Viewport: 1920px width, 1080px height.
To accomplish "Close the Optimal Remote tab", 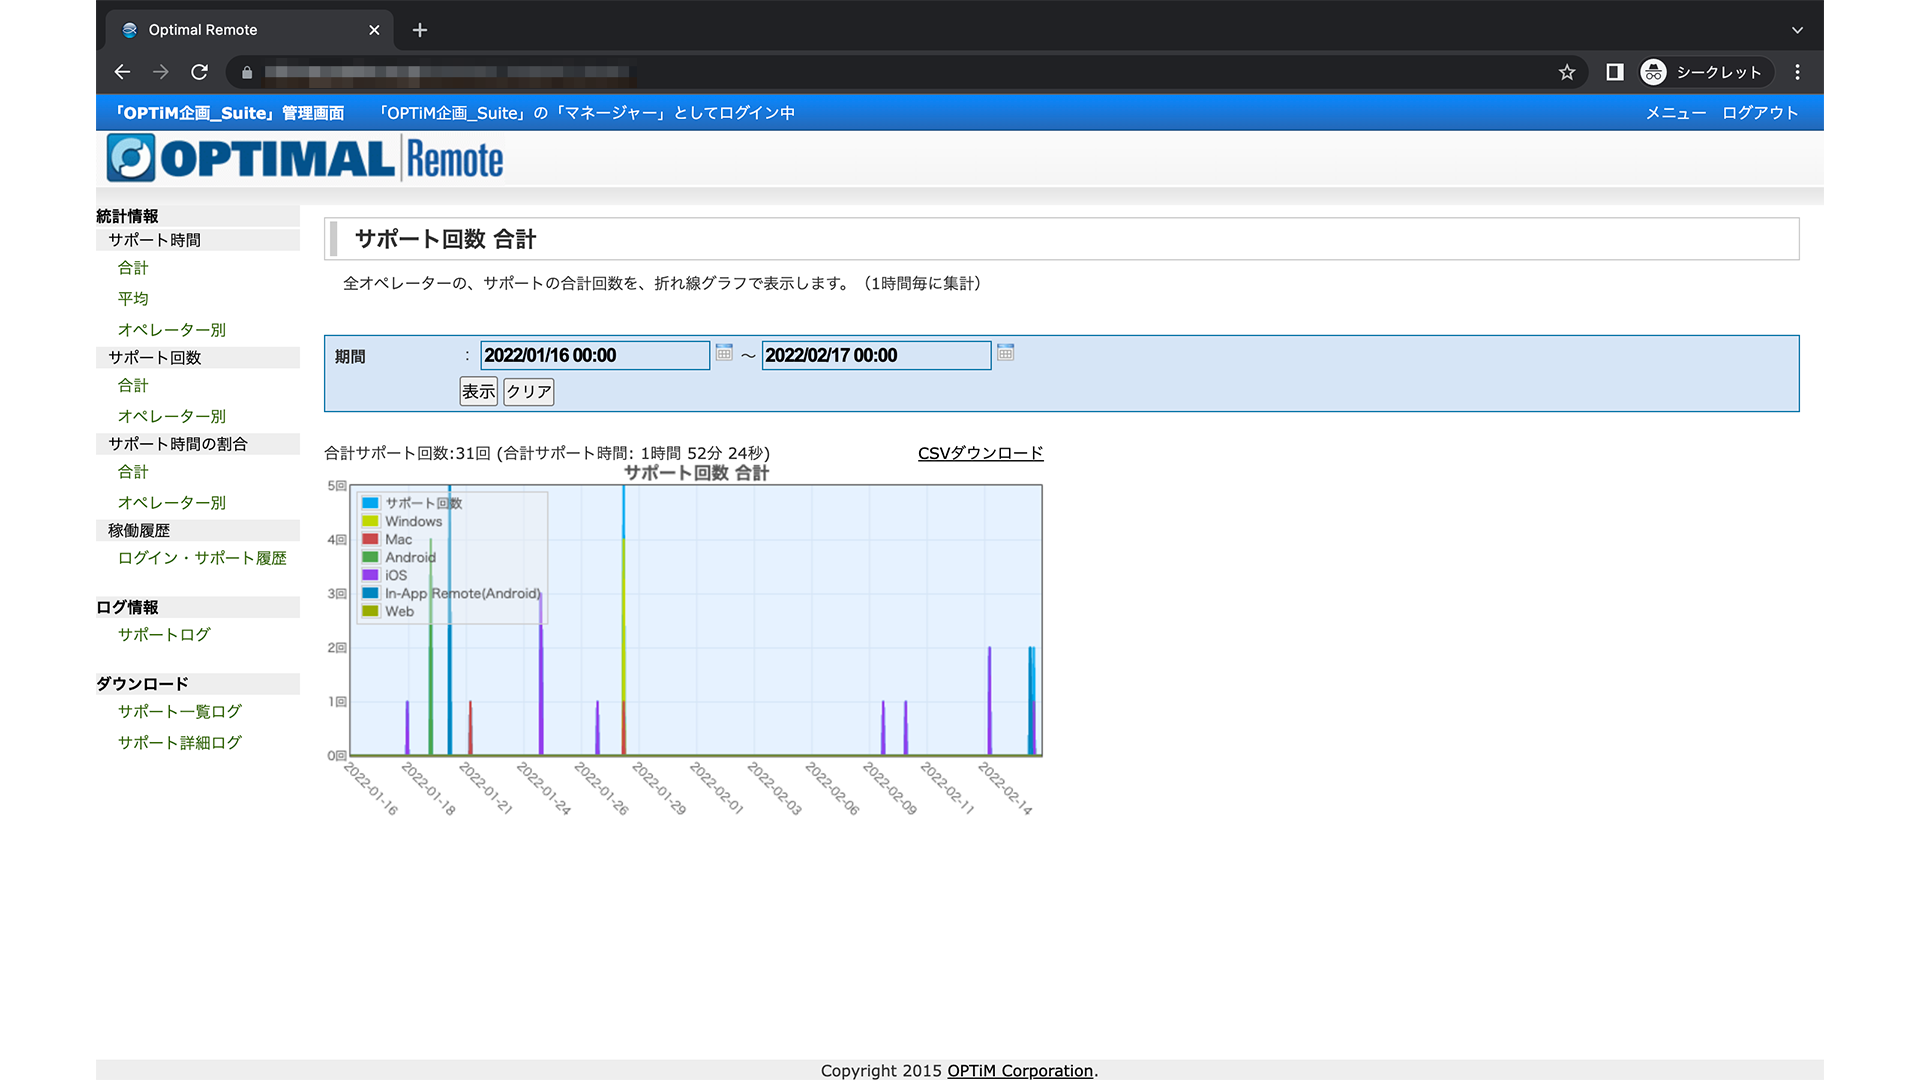I will pyautogui.click(x=374, y=30).
